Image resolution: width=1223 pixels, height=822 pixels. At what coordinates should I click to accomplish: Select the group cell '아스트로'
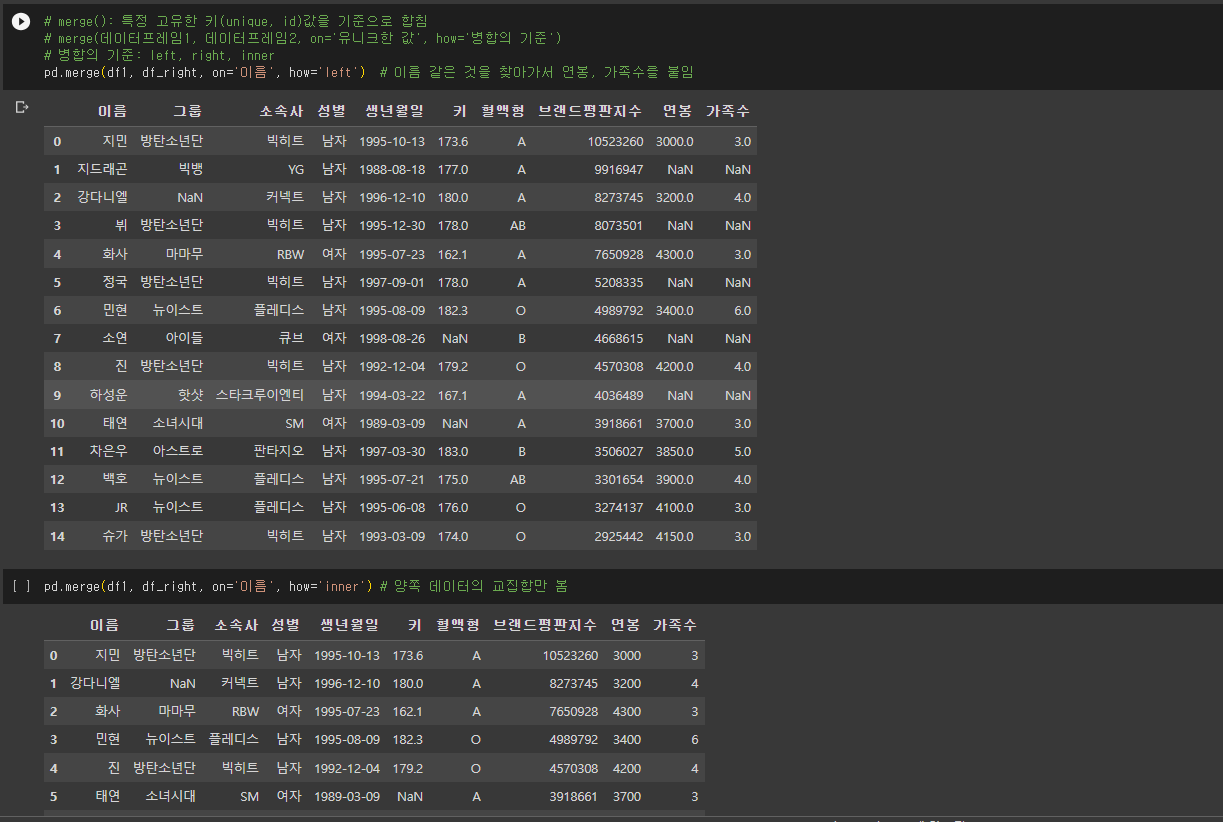(x=178, y=451)
